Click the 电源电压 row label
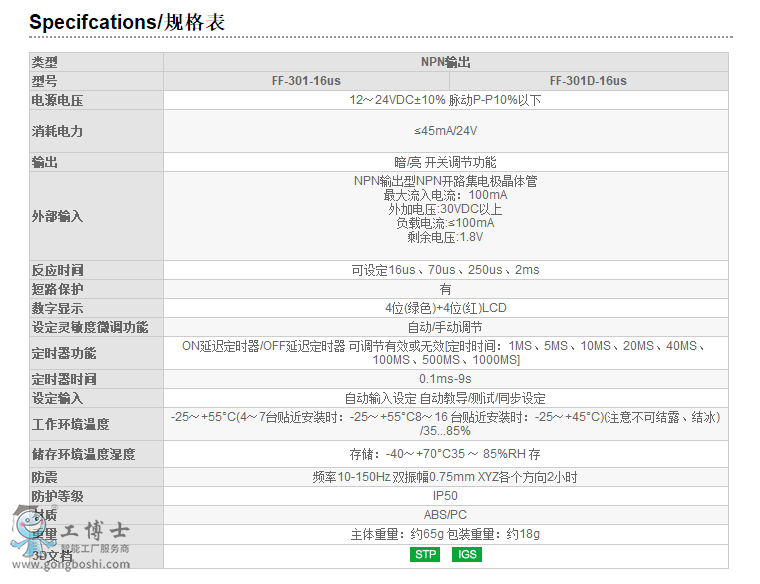The height and width of the screenshot is (584, 760). 58,101
